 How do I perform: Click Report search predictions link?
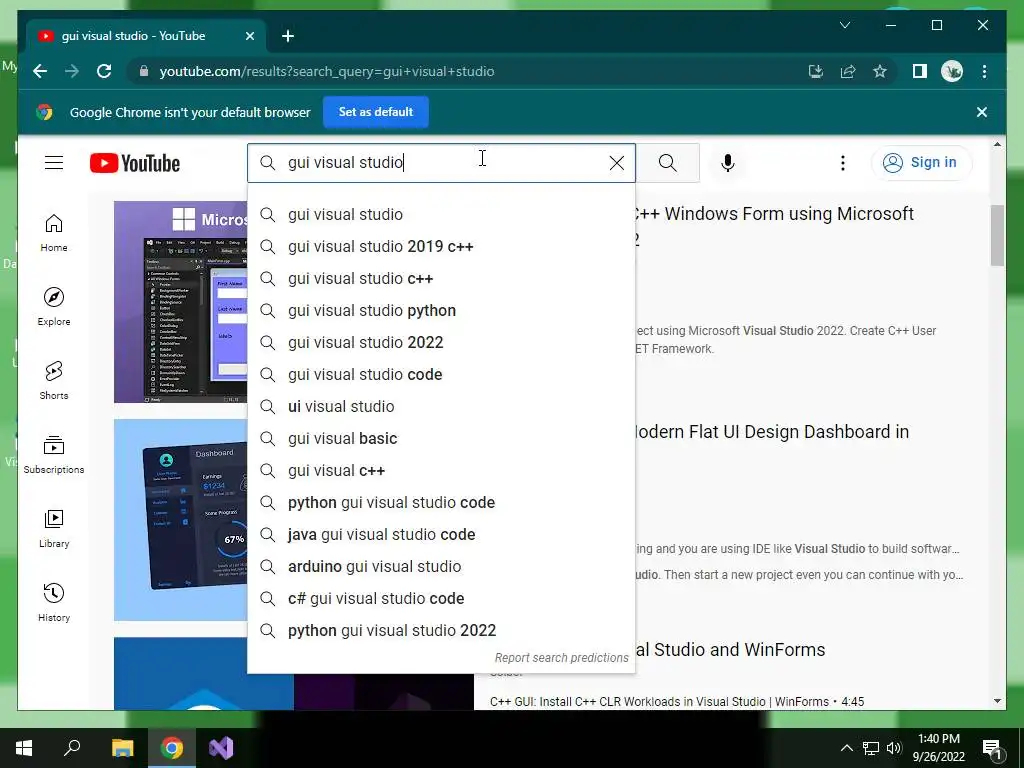point(561,658)
